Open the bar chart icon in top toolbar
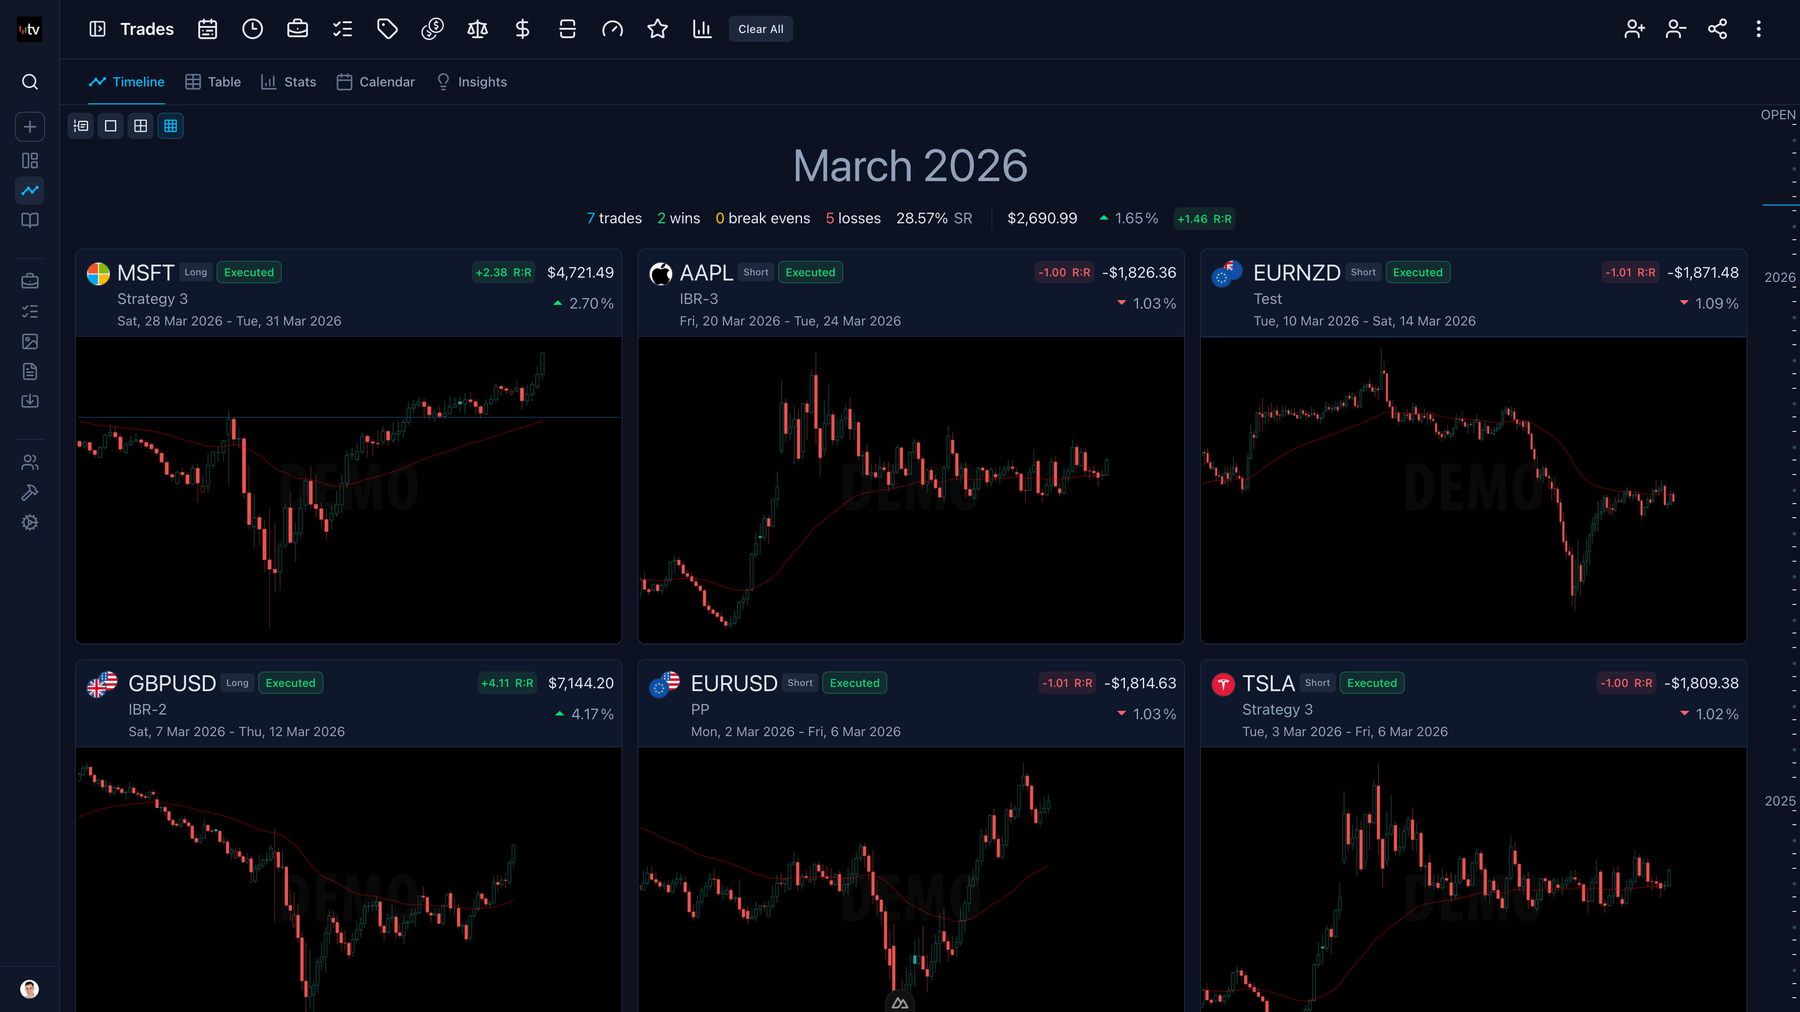The width and height of the screenshot is (1800, 1012). 702,29
